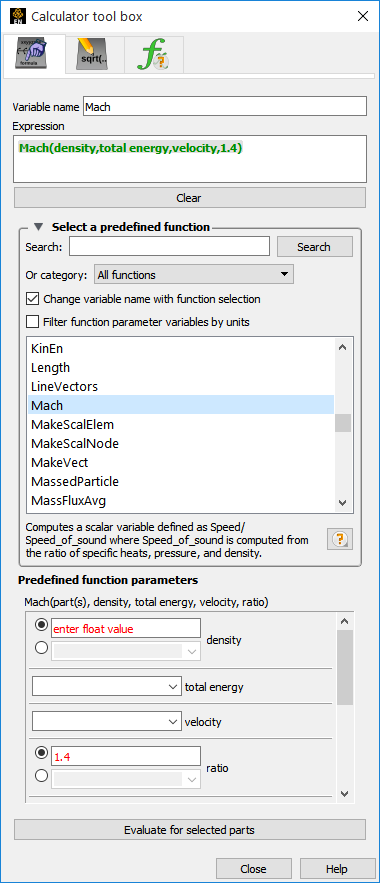
Task: Click Evaluate for selected parts button
Action: [x=190, y=830]
